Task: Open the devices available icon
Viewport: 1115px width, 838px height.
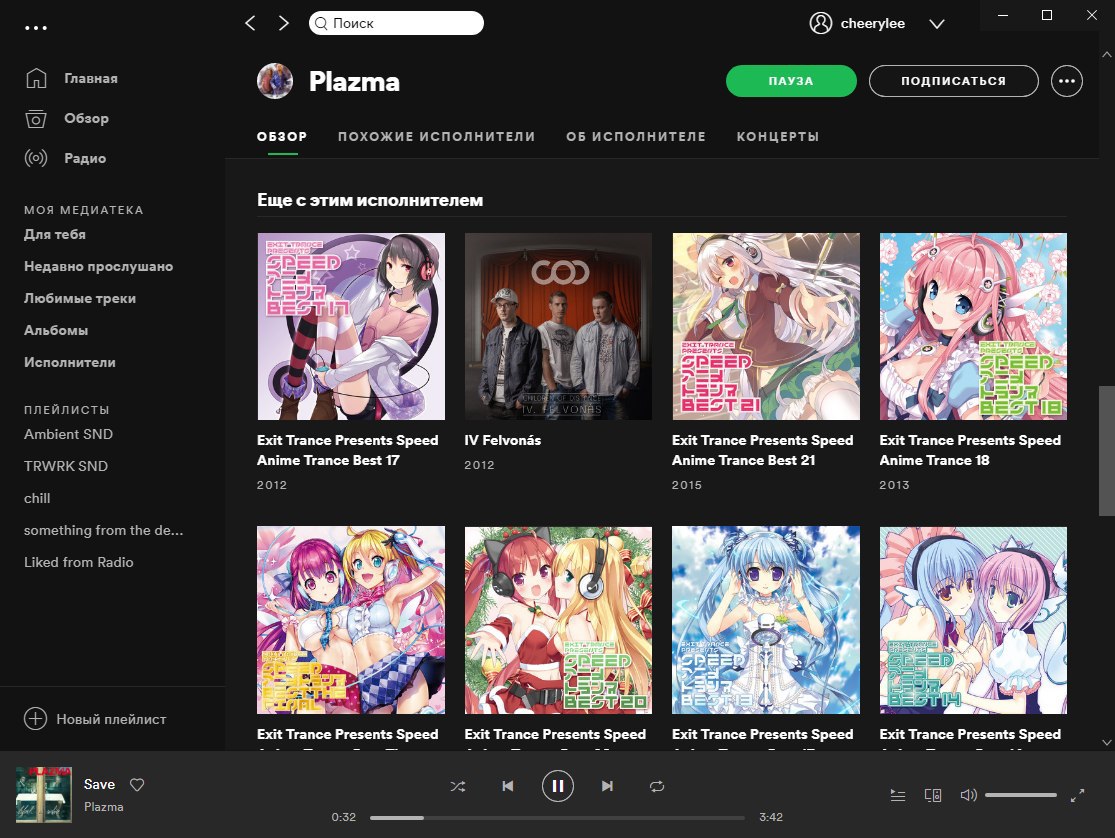Action: [x=933, y=795]
